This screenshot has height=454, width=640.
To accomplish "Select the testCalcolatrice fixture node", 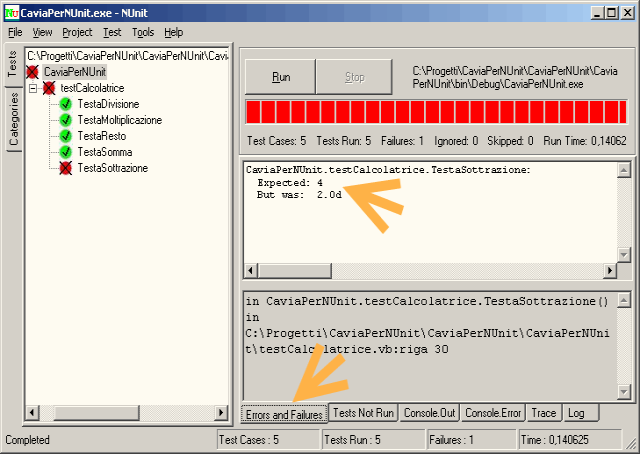I will 92,88.
